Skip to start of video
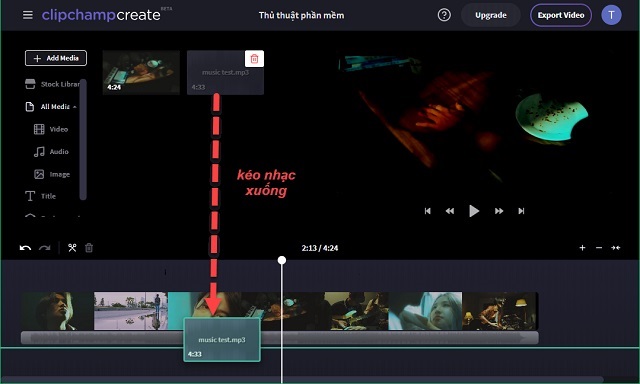The height and width of the screenshot is (384, 640). pos(427,211)
